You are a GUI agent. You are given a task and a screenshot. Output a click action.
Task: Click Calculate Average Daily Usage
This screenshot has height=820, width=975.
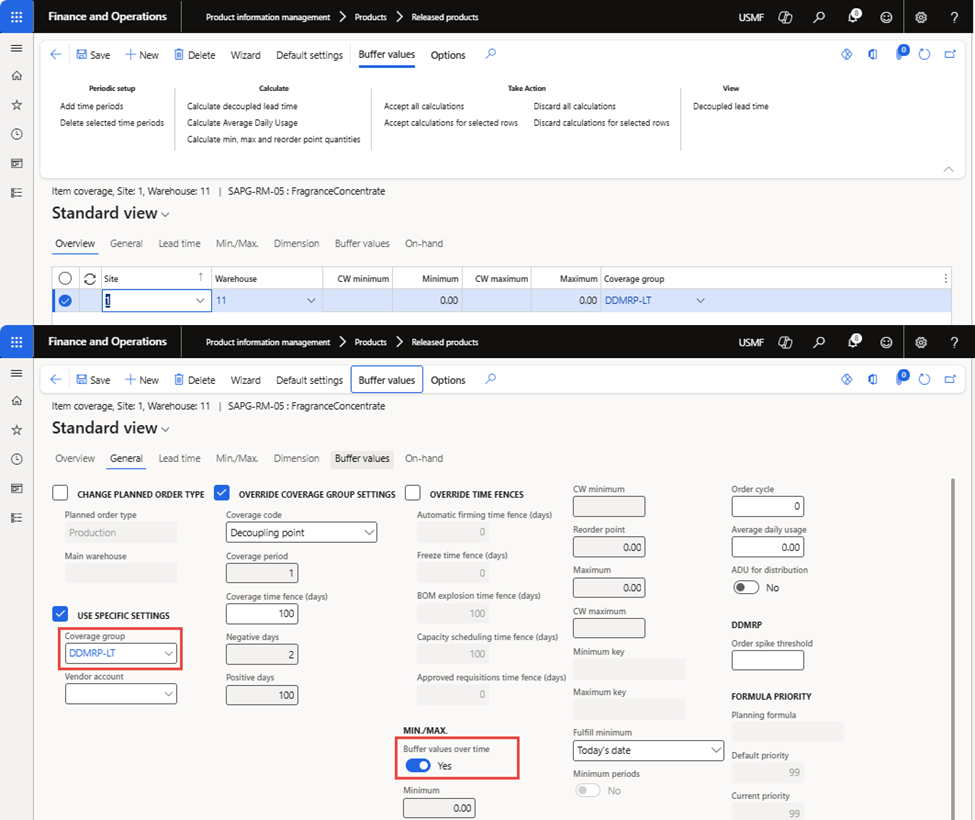tap(243, 123)
